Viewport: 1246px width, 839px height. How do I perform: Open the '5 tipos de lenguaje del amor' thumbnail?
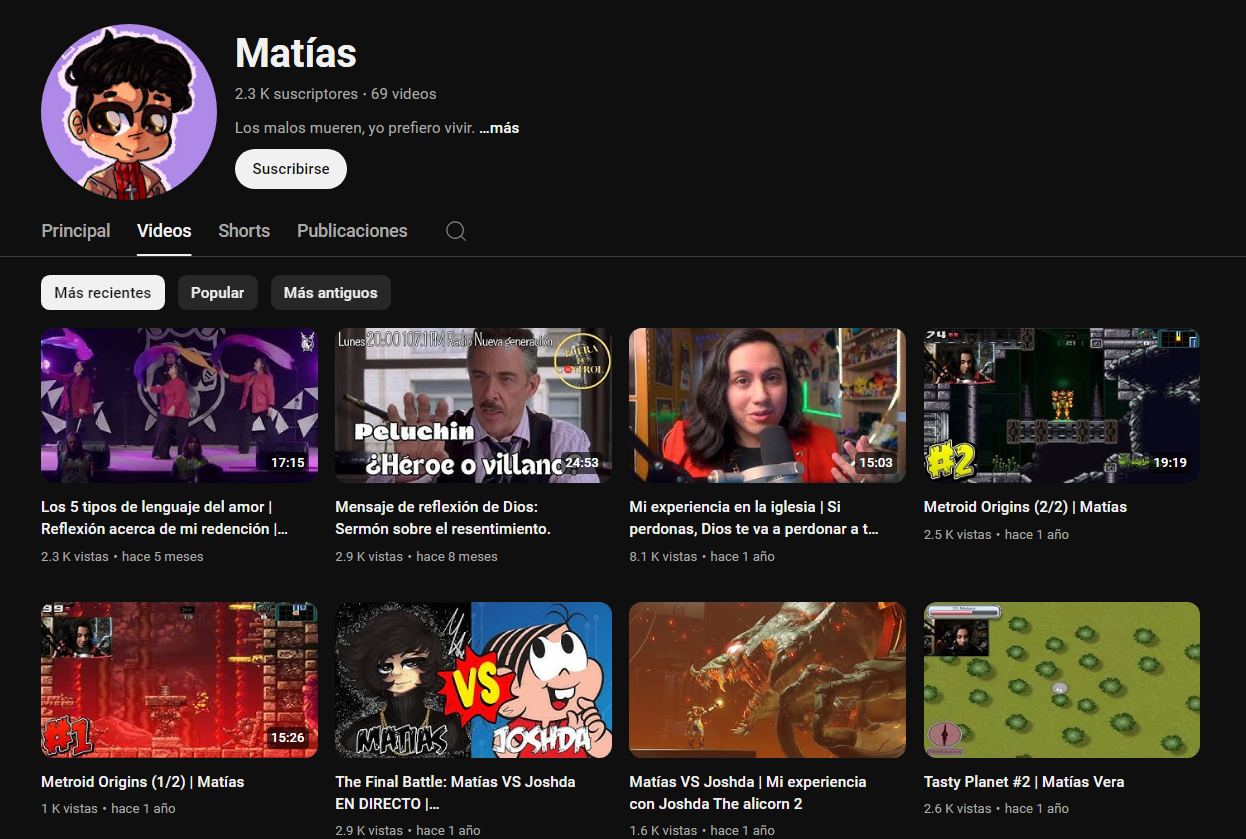pyautogui.click(x=179, y=406)
